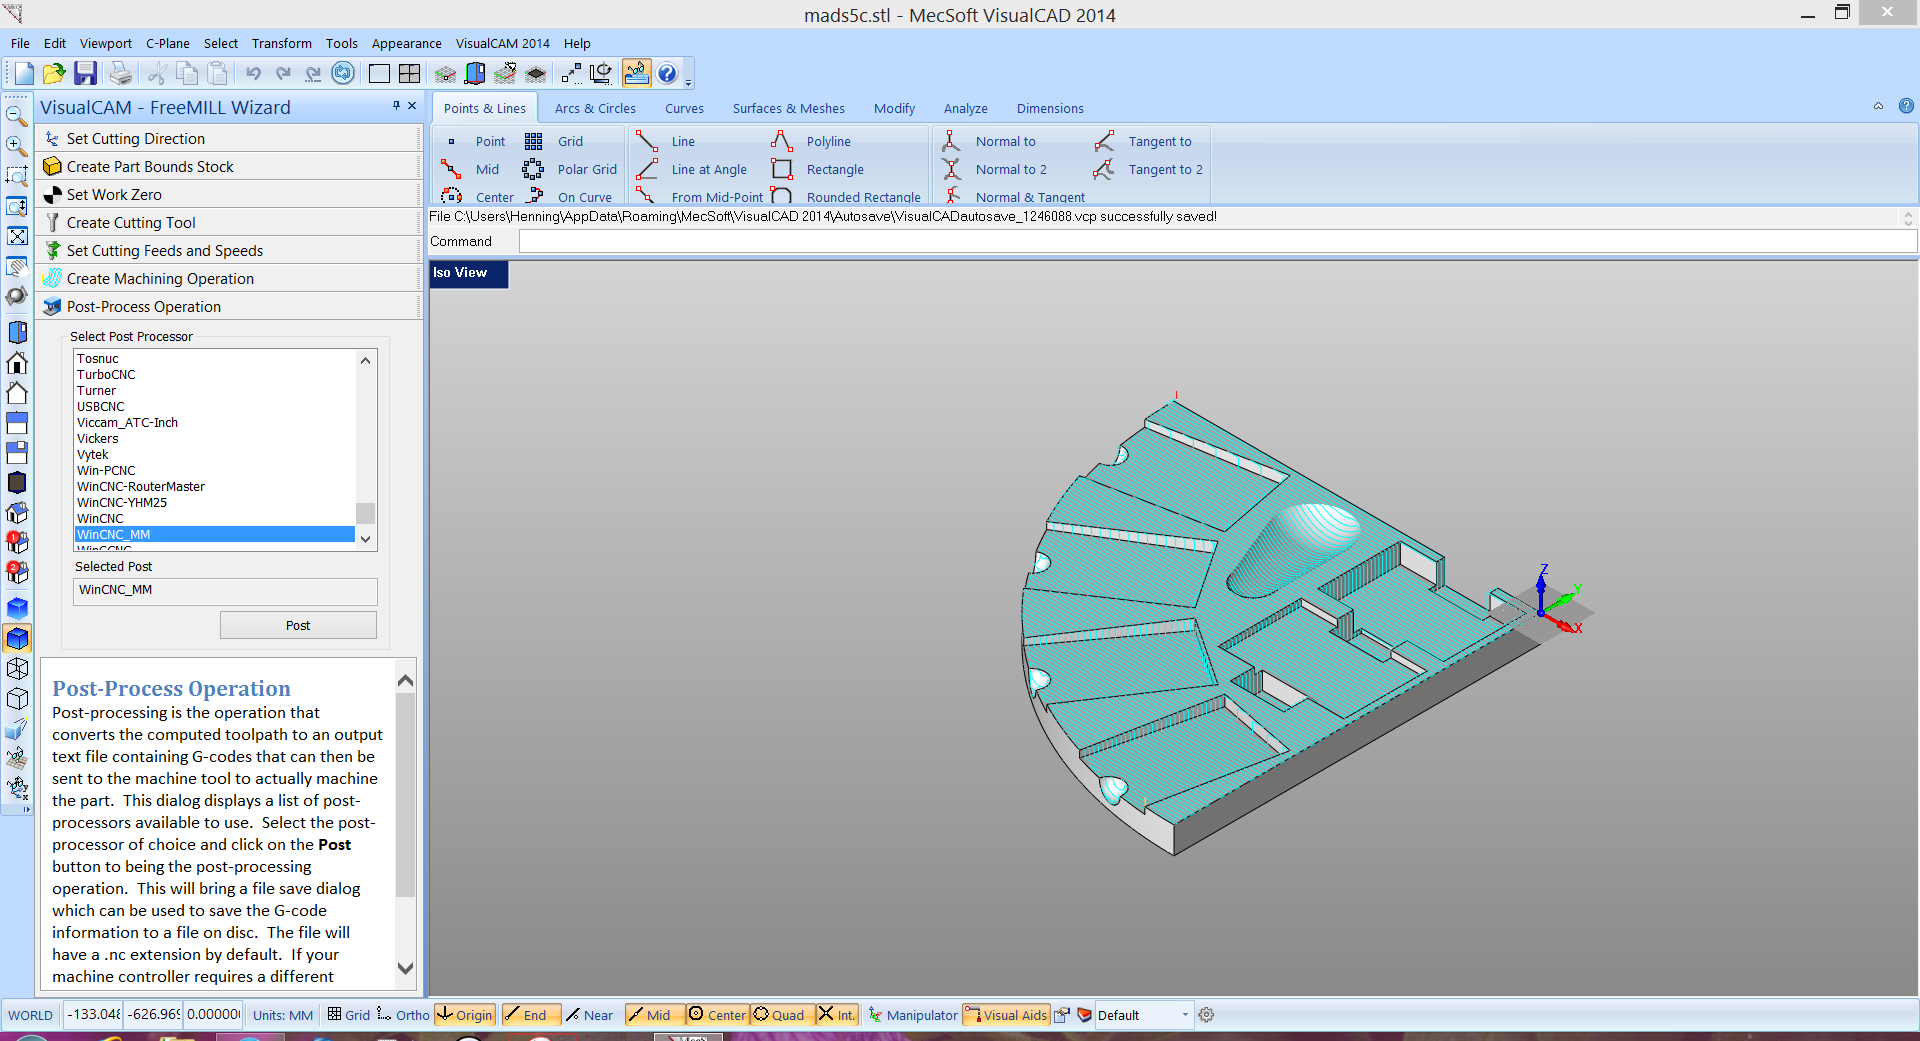This screenshot has height=1041, width=1920.
Task: Switch to four-viewport layout icon
Action: coord(409,73)
